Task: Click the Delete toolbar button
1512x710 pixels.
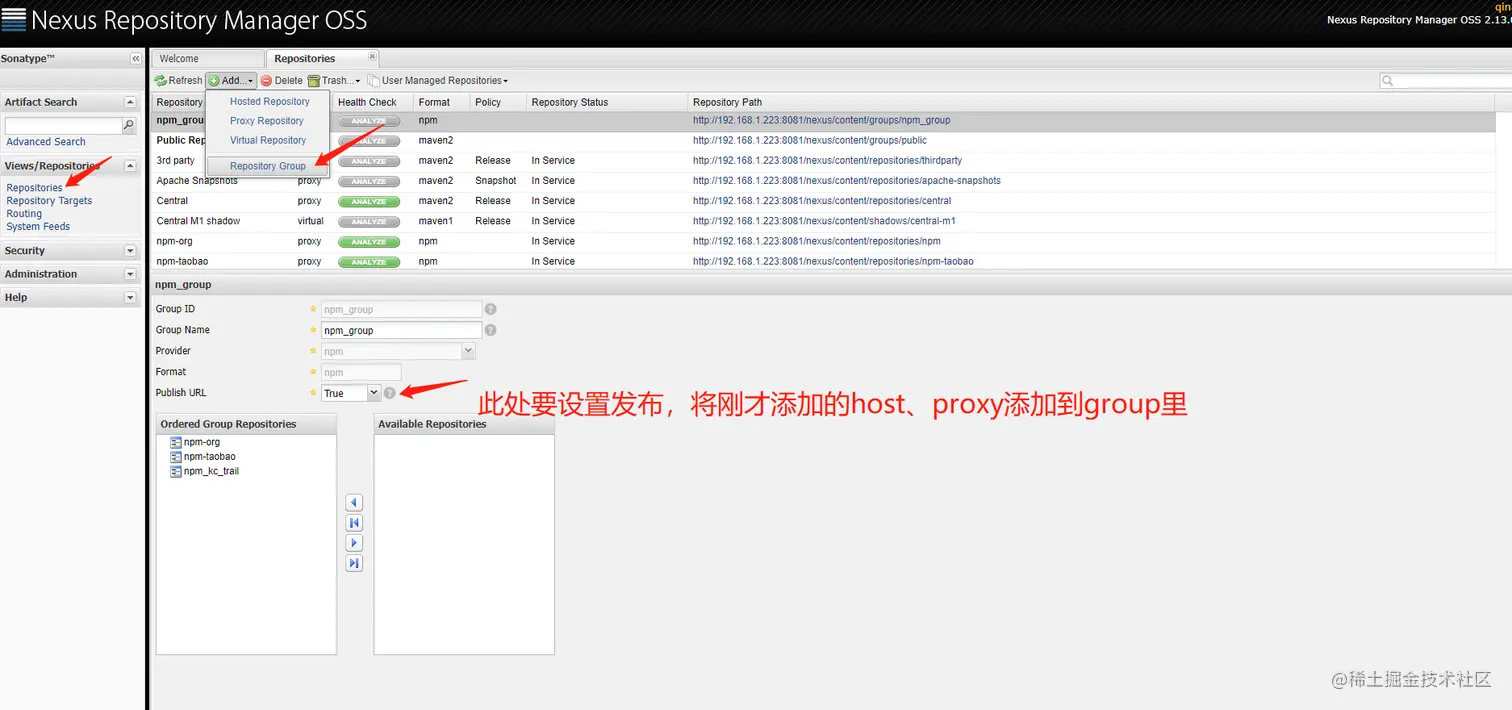Action: click(x=282, y=81)
